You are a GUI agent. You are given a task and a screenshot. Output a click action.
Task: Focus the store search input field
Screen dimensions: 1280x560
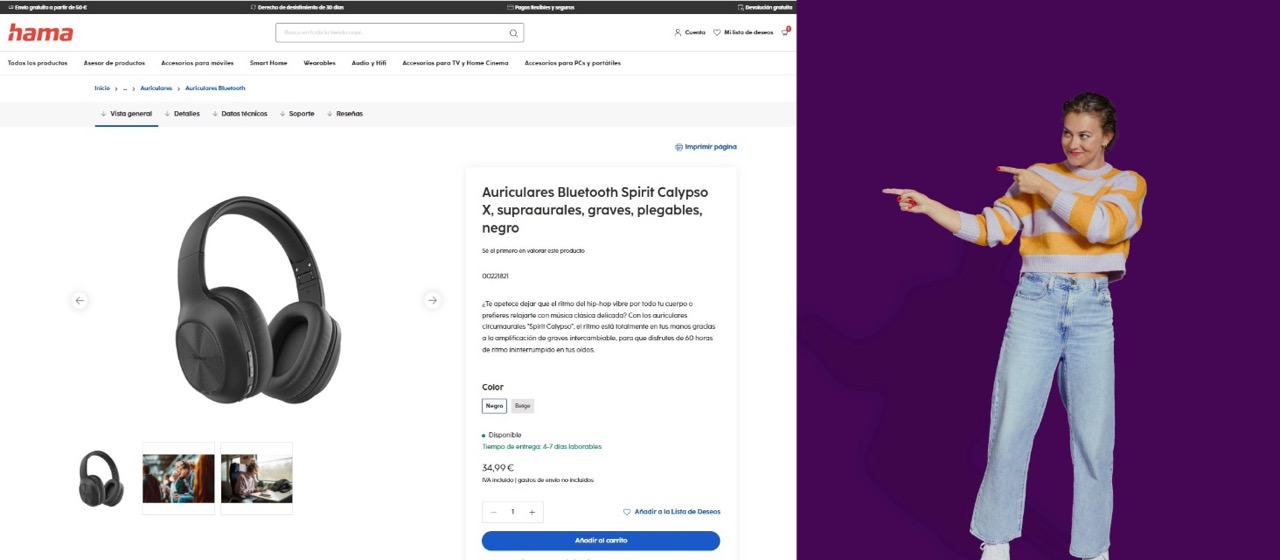tap(392, 33)
